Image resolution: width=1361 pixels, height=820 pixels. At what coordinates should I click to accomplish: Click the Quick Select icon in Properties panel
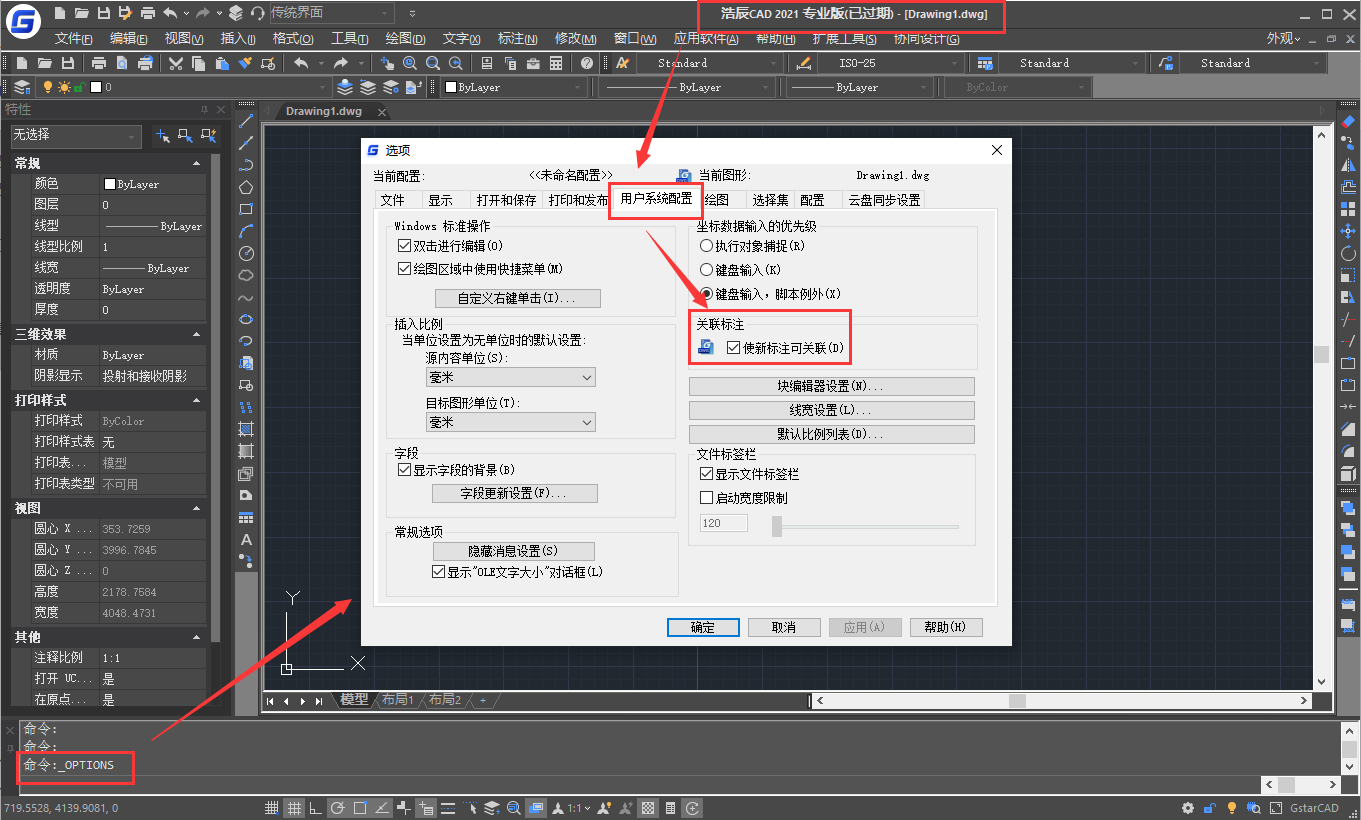click(x=208, y=135)
